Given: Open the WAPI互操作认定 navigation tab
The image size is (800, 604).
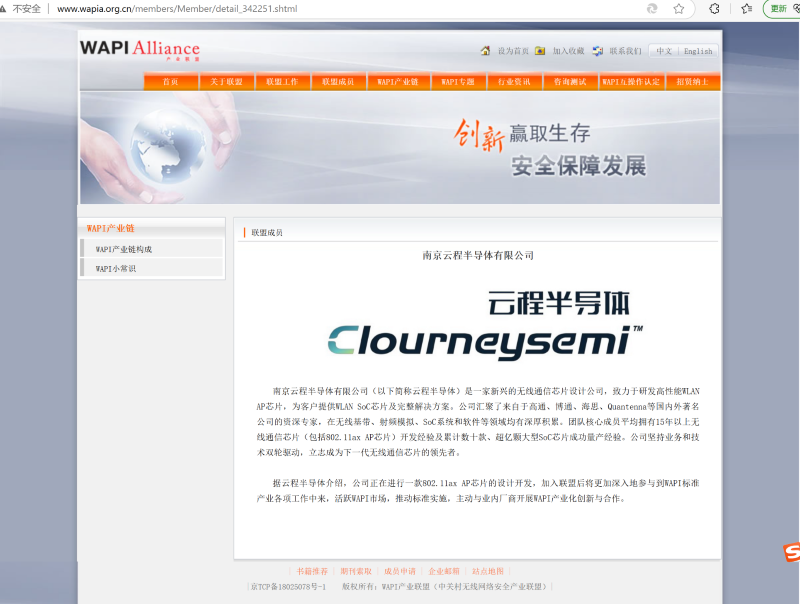Looking at the screenshot, I should [x=631, y=82].
